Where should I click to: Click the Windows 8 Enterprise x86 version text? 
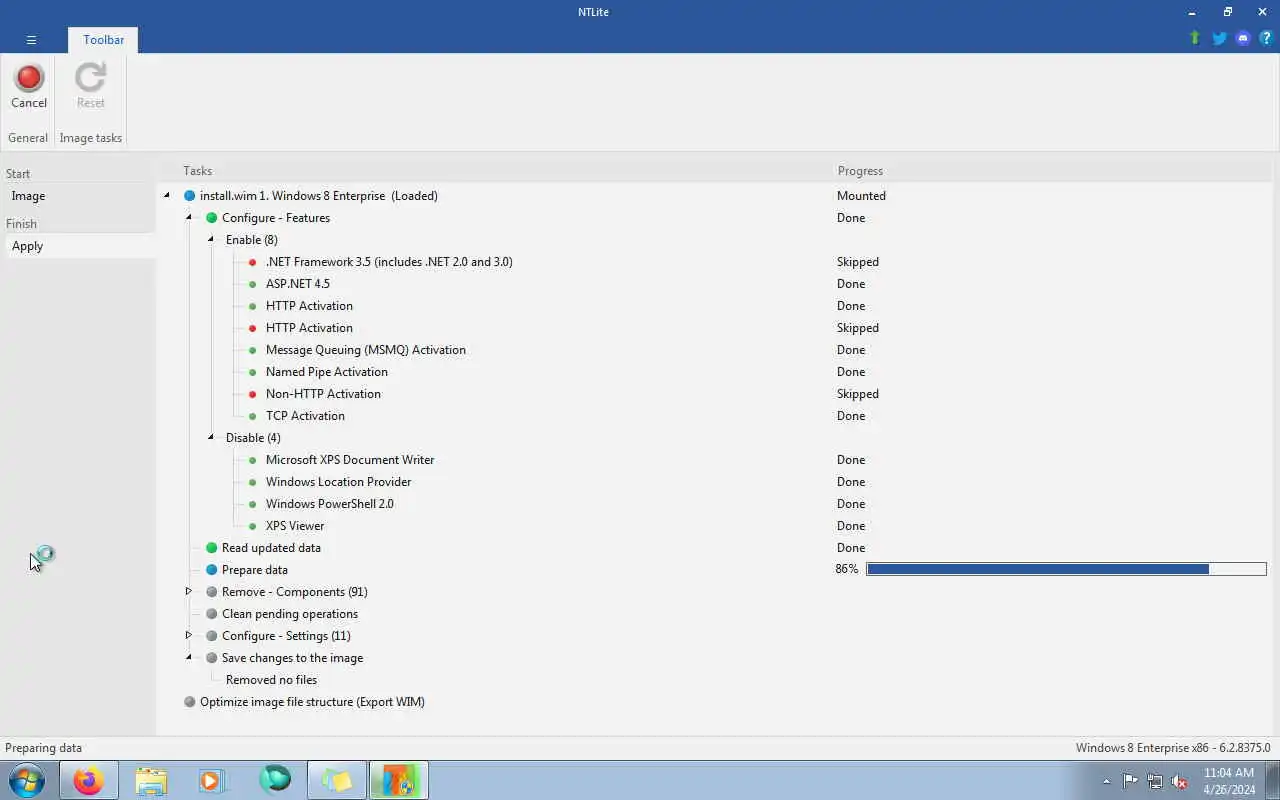[x=1173, y=748]
